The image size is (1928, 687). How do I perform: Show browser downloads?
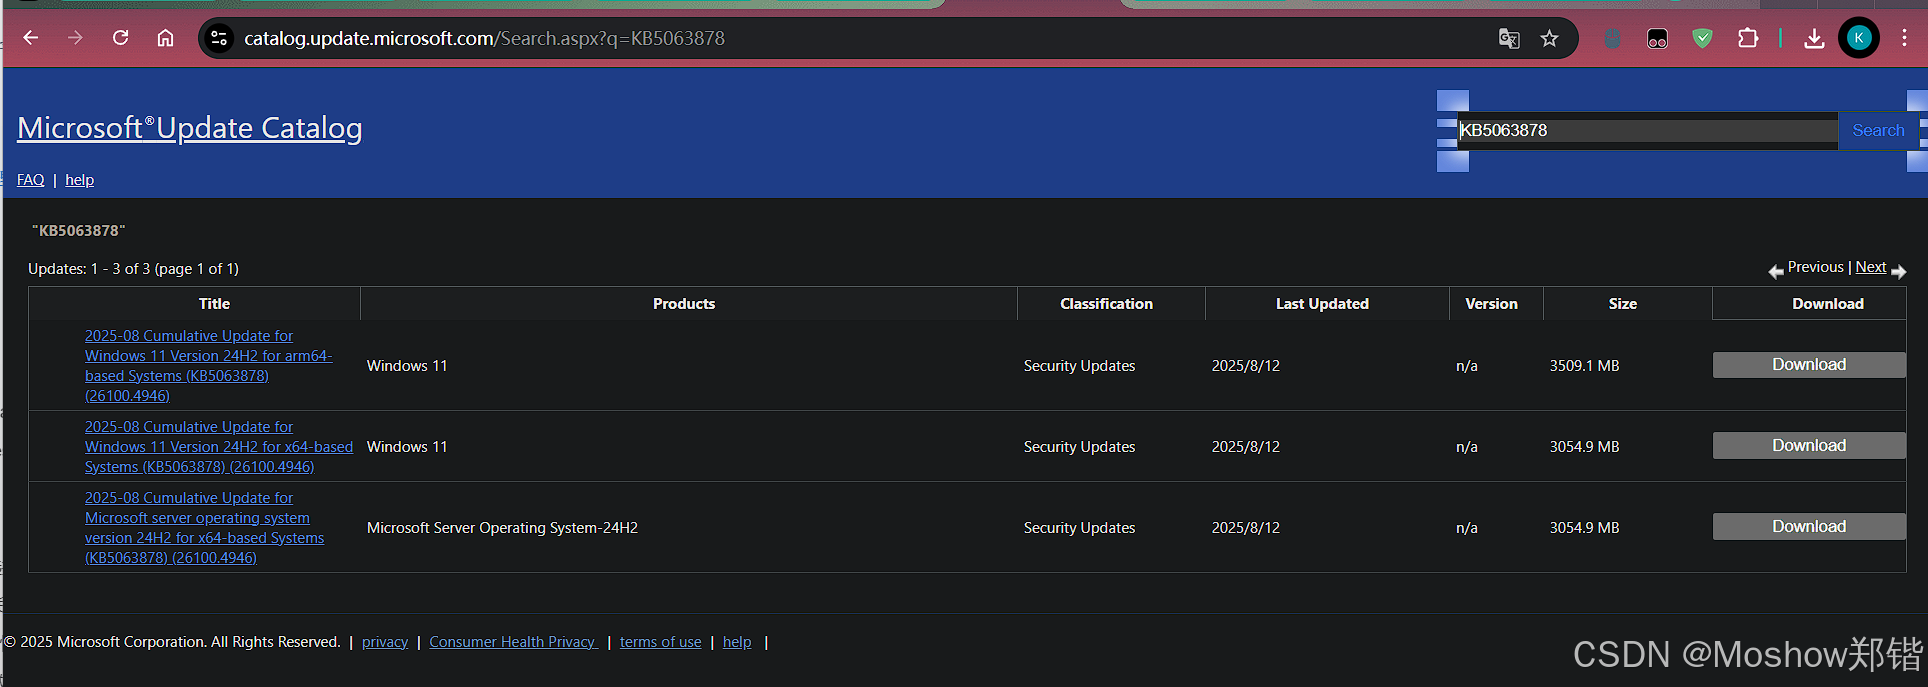1813,38
